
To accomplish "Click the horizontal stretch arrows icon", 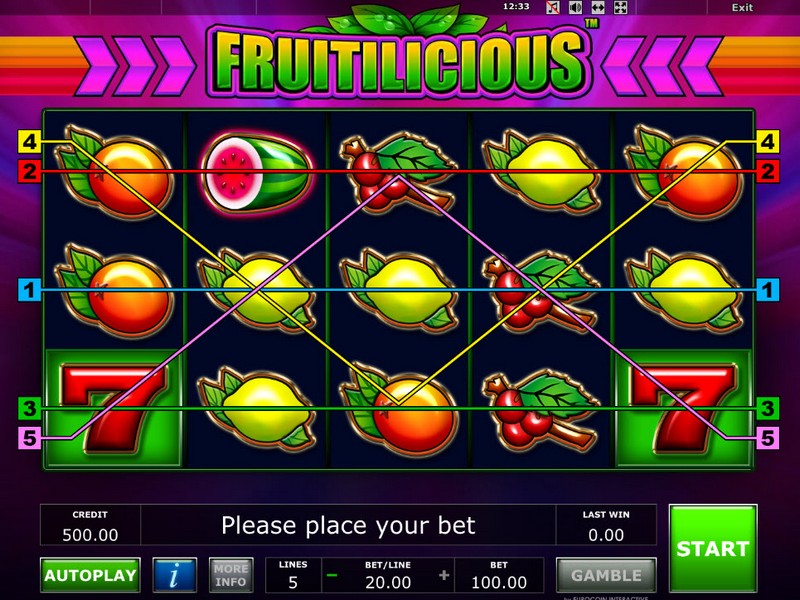I will click(x=598, y=7).
